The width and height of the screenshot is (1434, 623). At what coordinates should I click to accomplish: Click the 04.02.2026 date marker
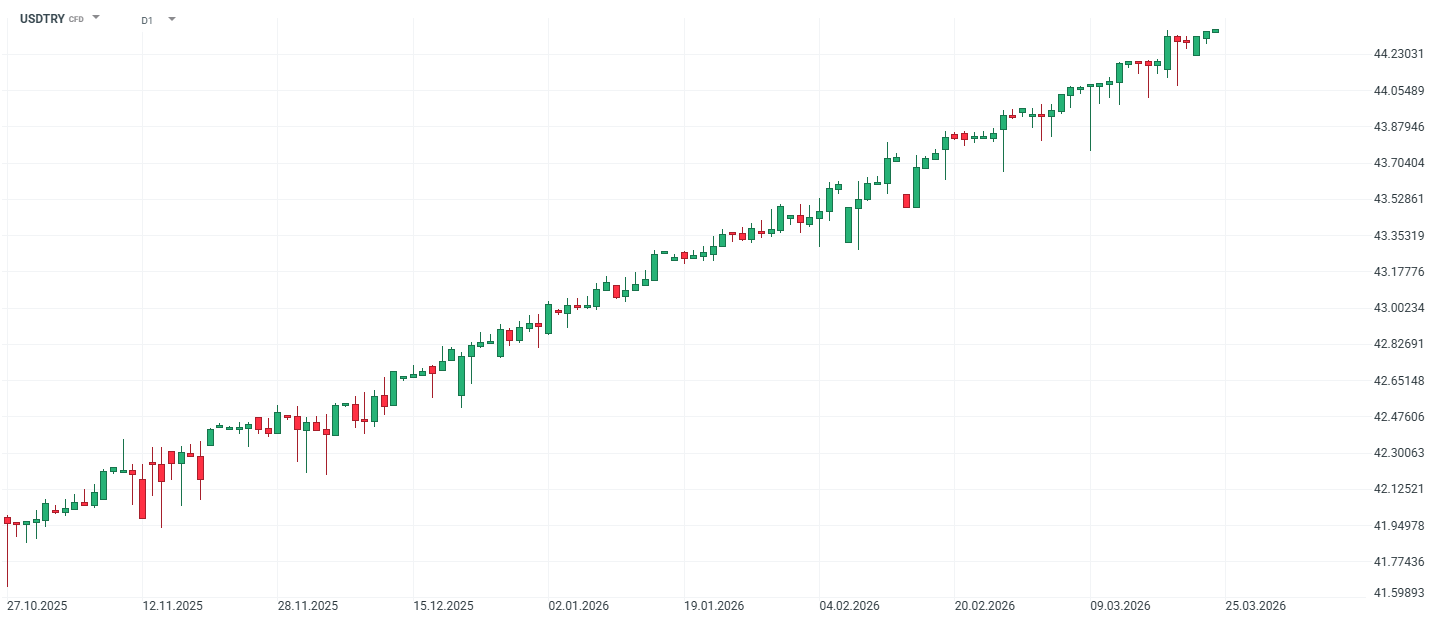(x=849, y=606)
